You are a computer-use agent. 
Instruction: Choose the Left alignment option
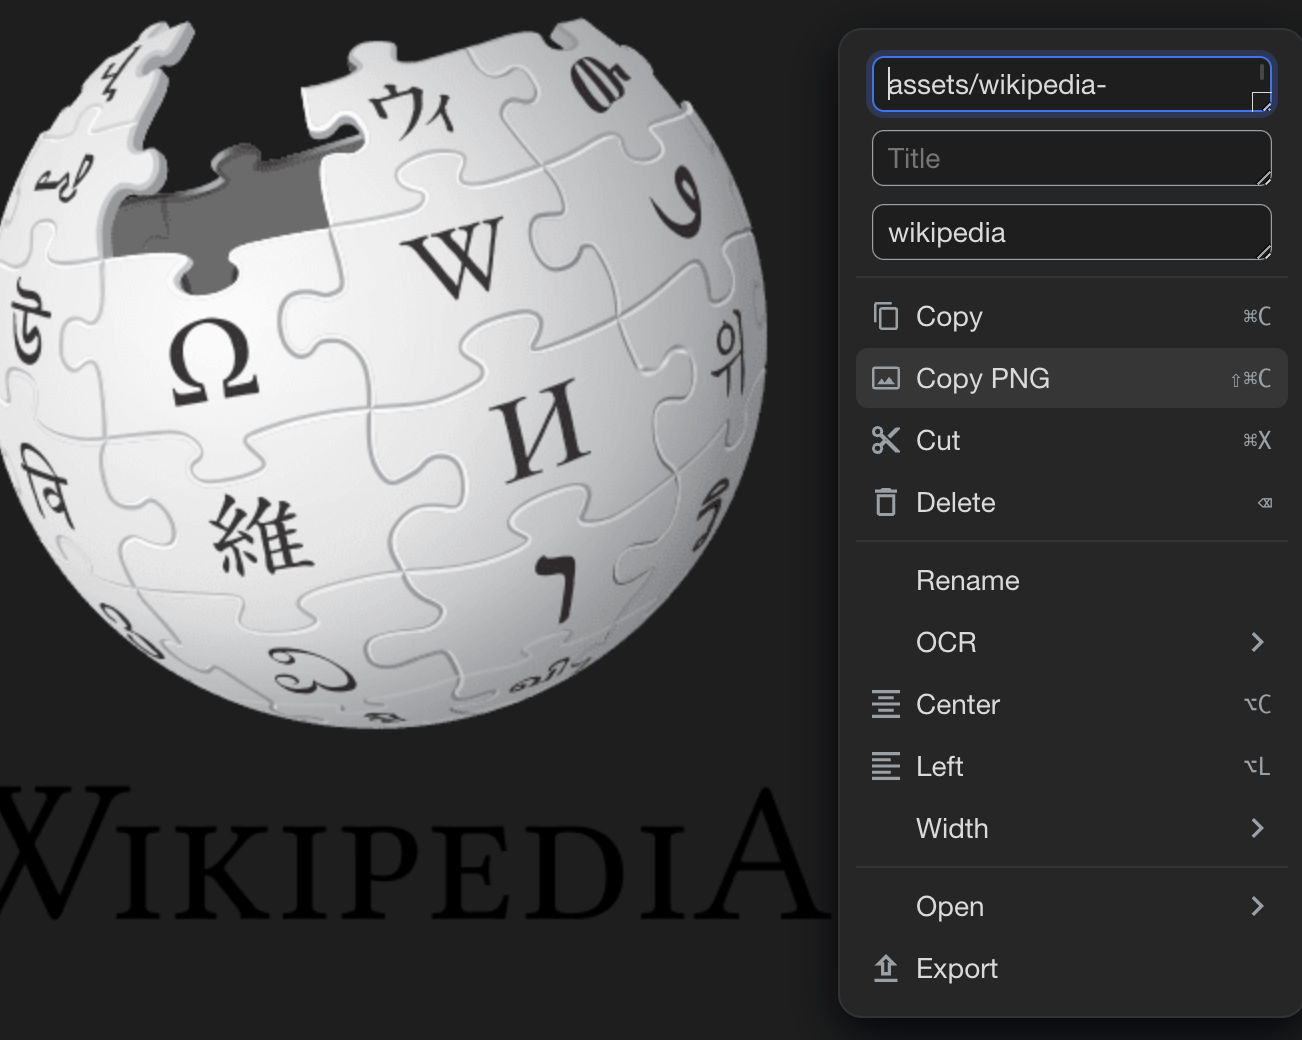coord(939,766)
